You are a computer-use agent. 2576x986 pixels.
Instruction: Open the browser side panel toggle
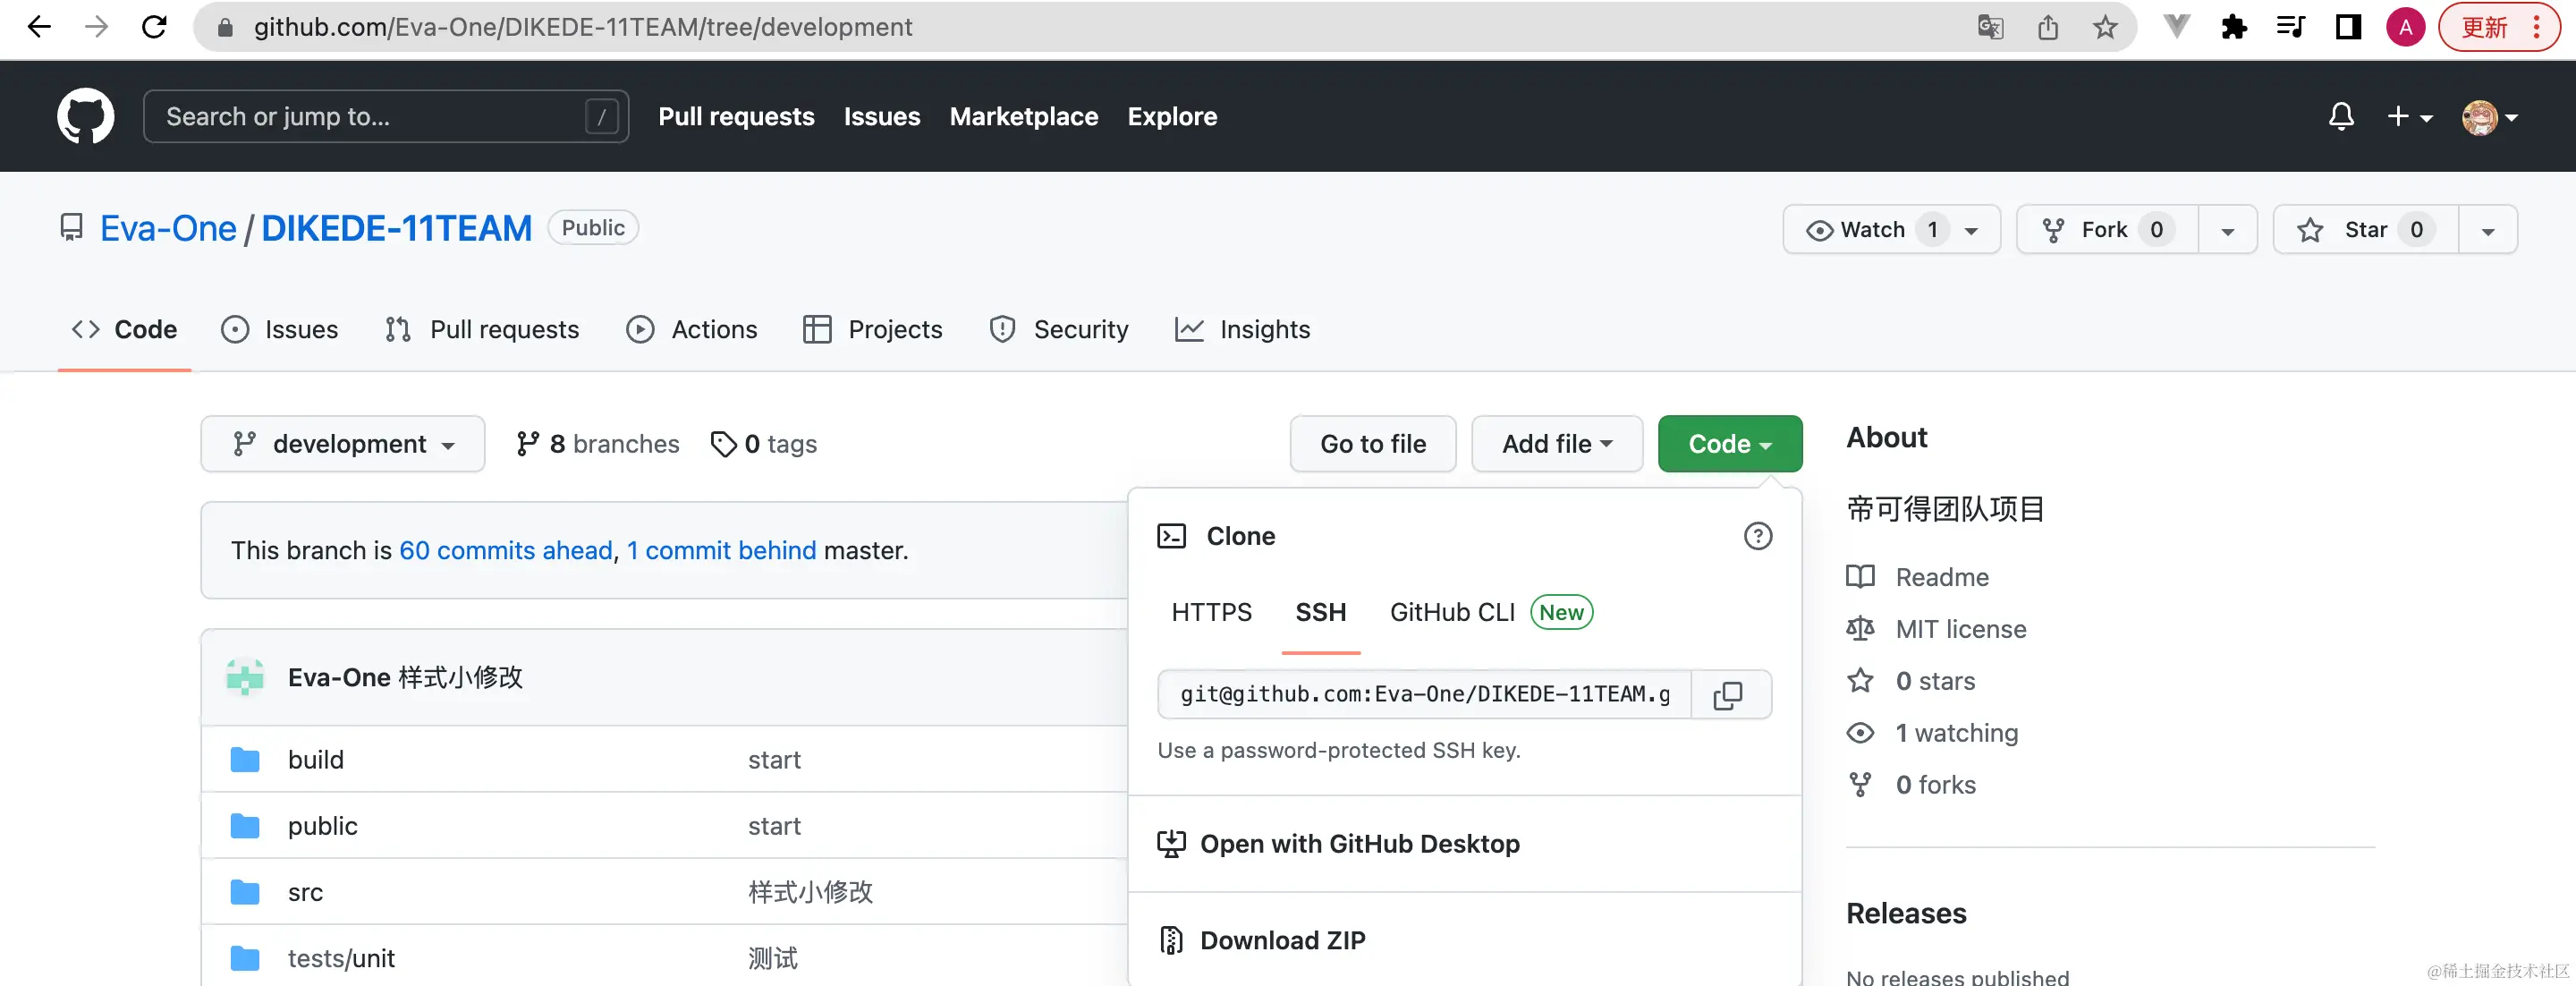tap(2348, 27)
